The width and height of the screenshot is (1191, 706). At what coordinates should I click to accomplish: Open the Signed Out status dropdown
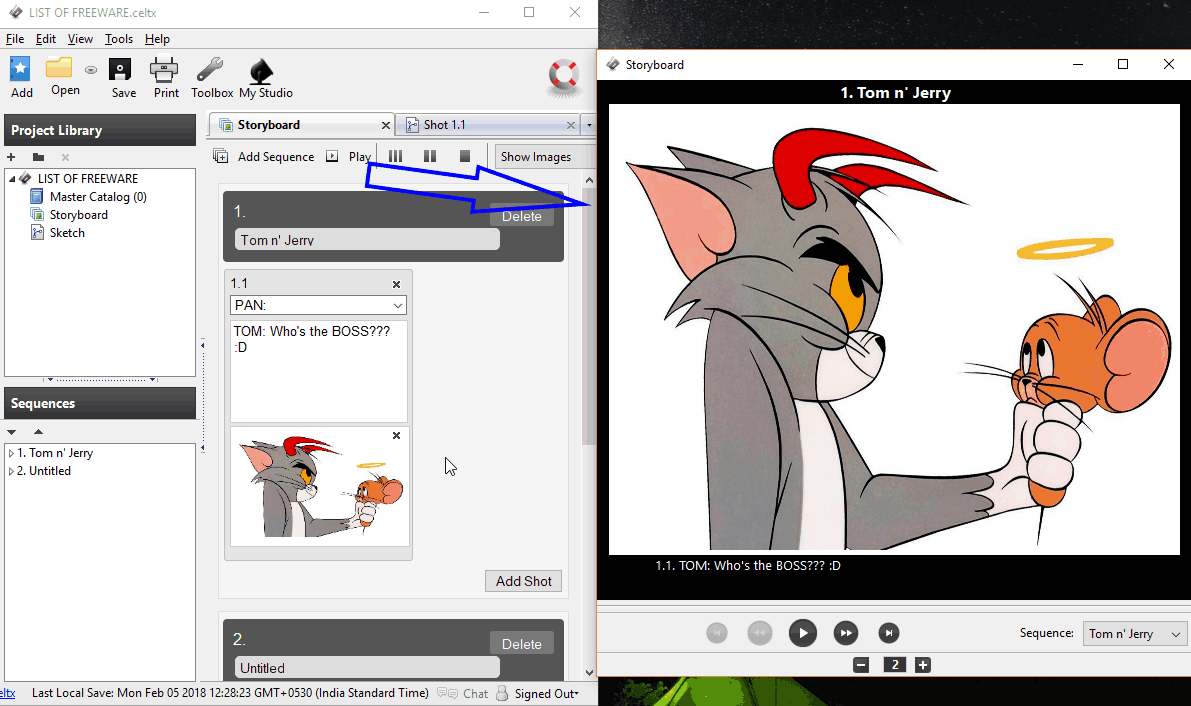(546, 693)
